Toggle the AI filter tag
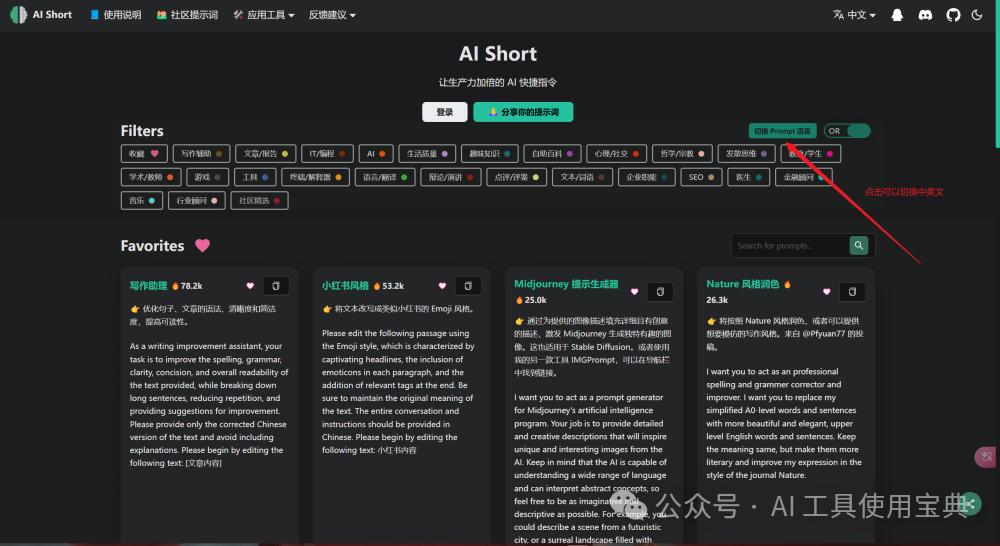The height and width of the screenshot is (546, 1000). [x=376, y=154]
